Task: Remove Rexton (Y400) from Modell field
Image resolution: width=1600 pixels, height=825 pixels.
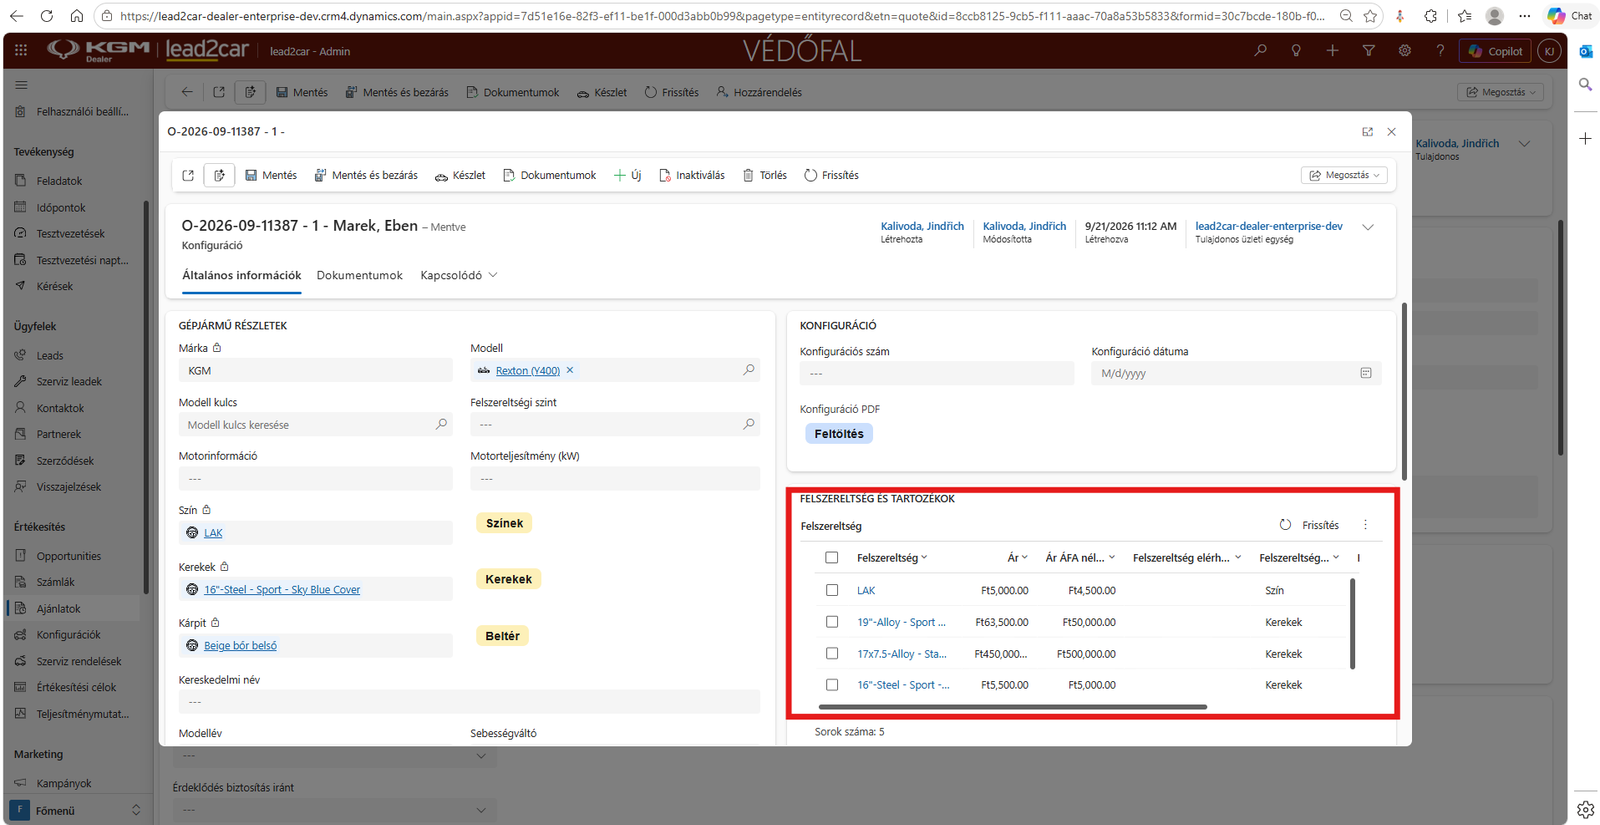Action: 570,370
